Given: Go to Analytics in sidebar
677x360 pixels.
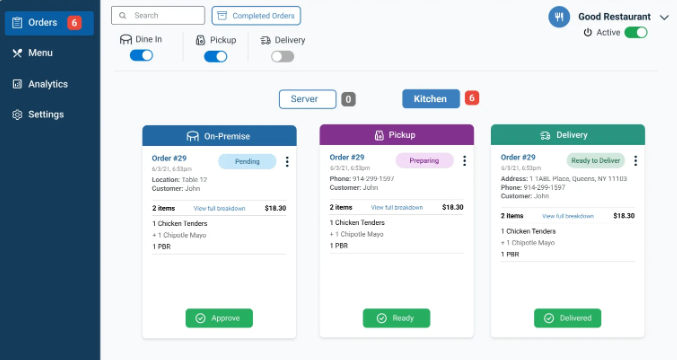Looking at the screenshot, I should (40, 84).
